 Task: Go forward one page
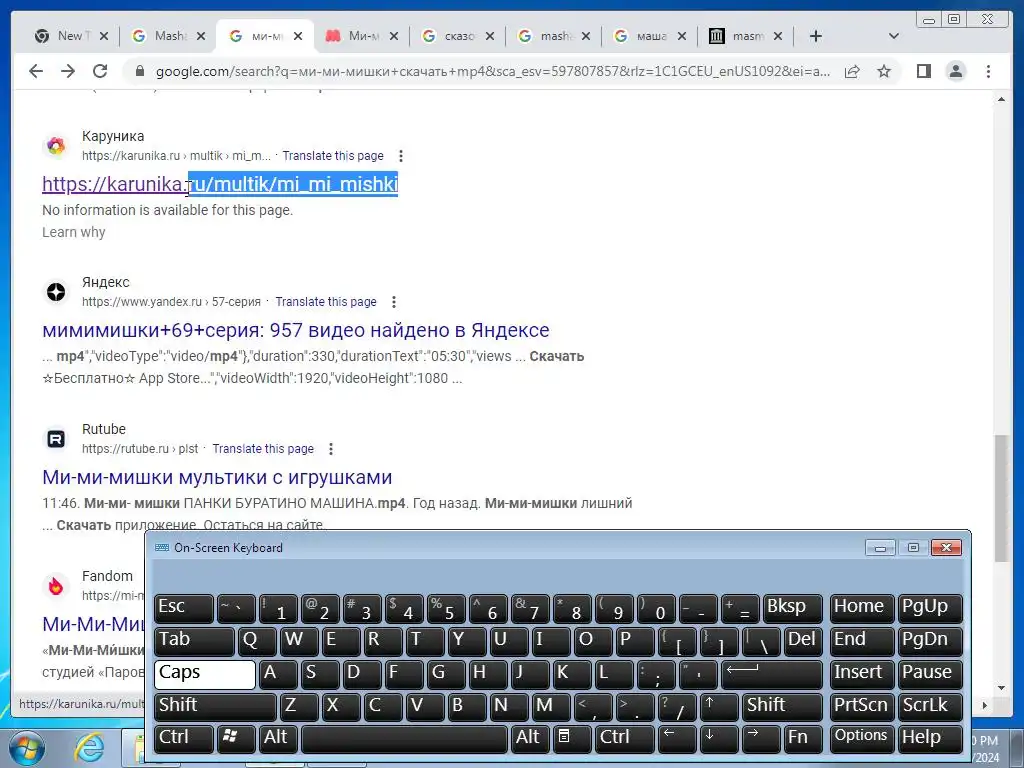(x=68, y=71)
